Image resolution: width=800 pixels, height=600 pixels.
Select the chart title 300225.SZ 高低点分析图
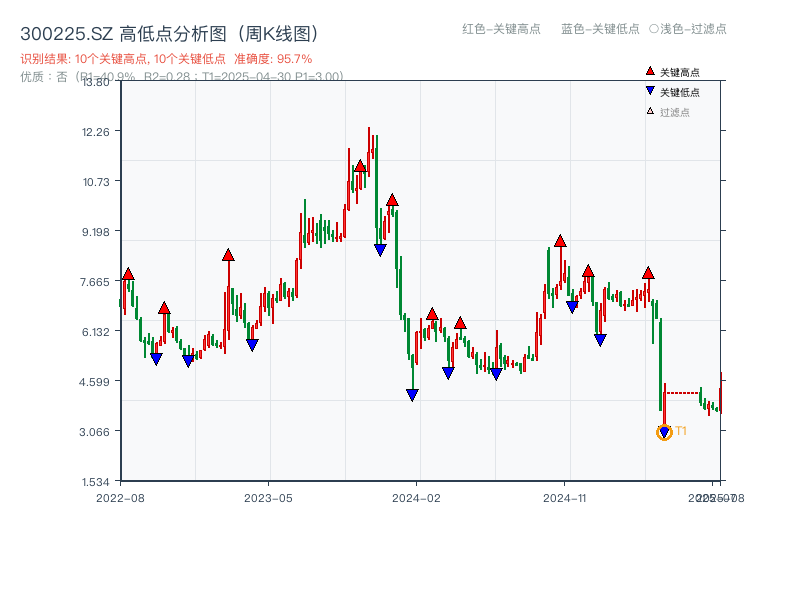[x=169, y=31]
